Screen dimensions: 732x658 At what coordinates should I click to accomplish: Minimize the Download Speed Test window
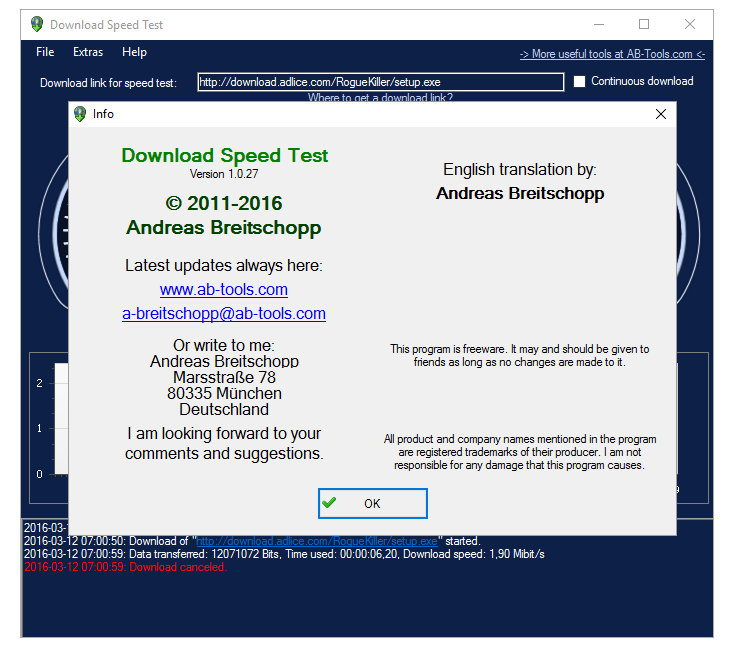[x=599, y=24]
